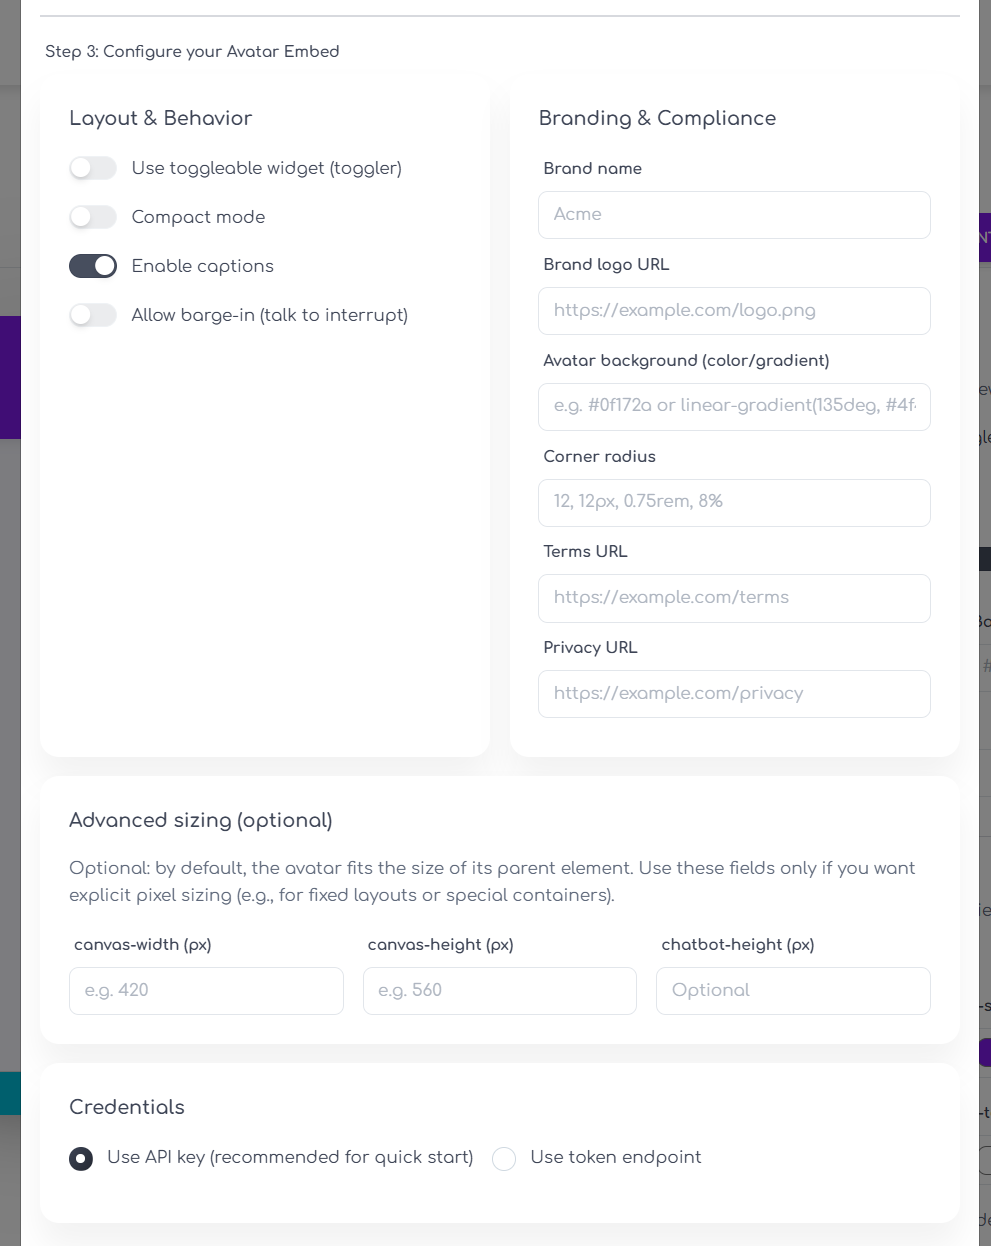Click the "Compact mode" label text
This screenshot has width=991, height=1246.
[x=198, y=217]
